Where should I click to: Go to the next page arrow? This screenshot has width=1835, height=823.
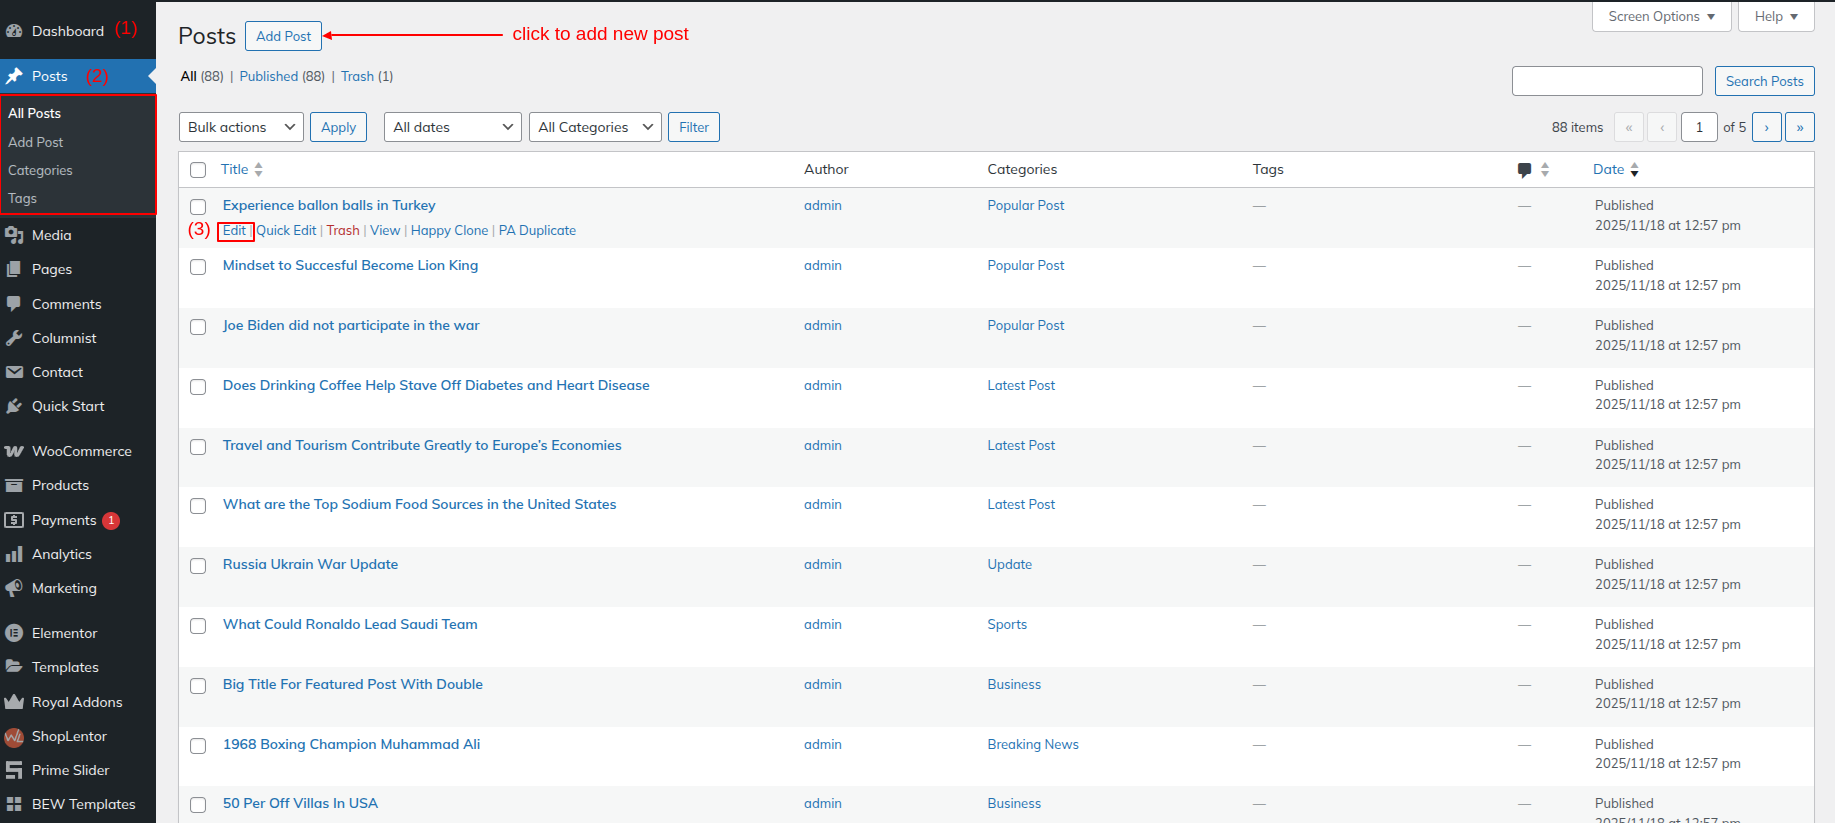[x=1766, y=127]
